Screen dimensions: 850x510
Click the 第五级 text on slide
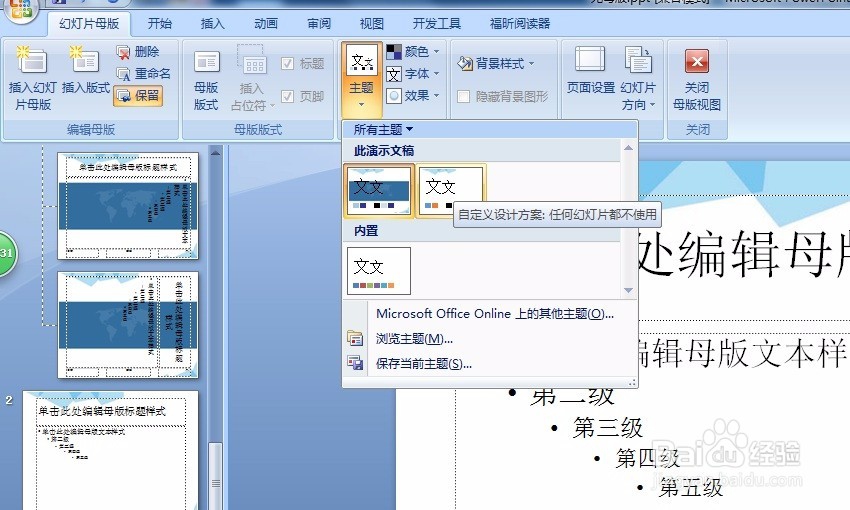coord(691,488)
